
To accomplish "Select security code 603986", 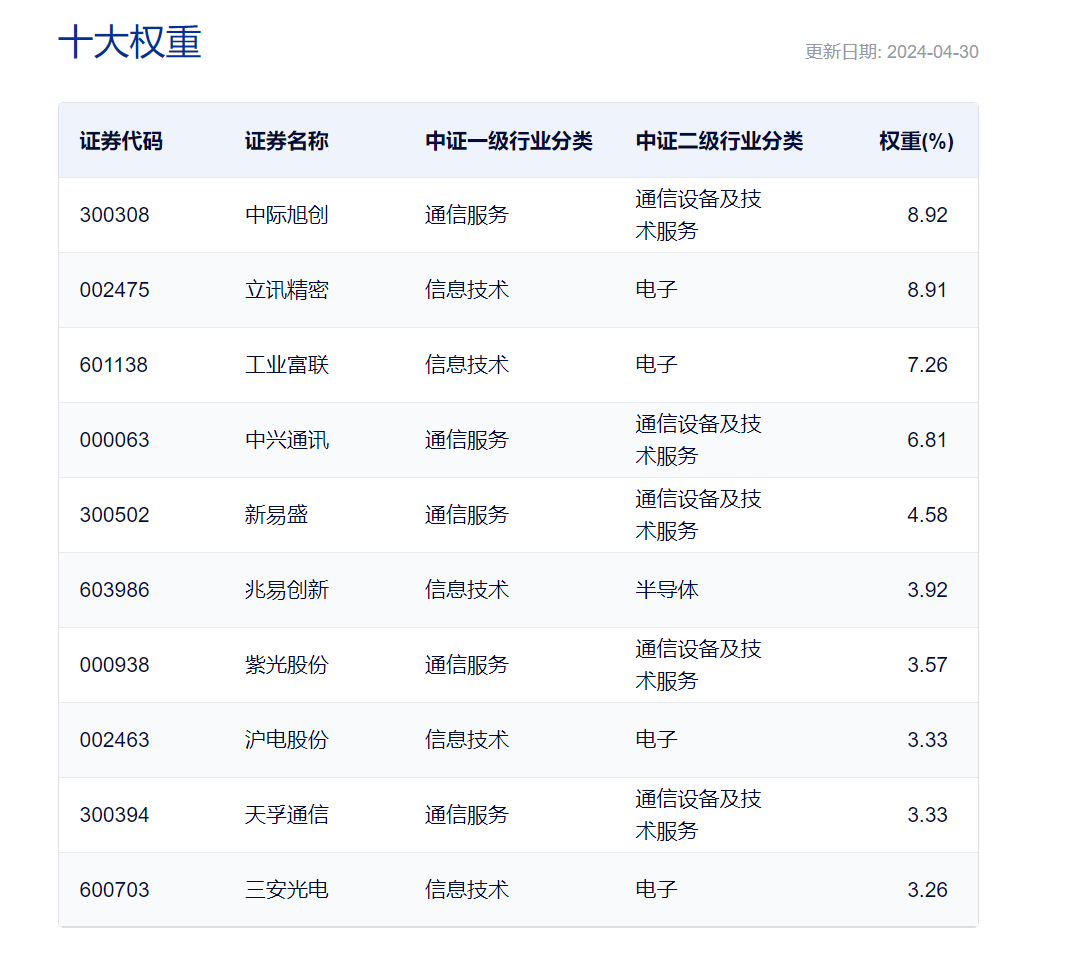I will point(114,590).
